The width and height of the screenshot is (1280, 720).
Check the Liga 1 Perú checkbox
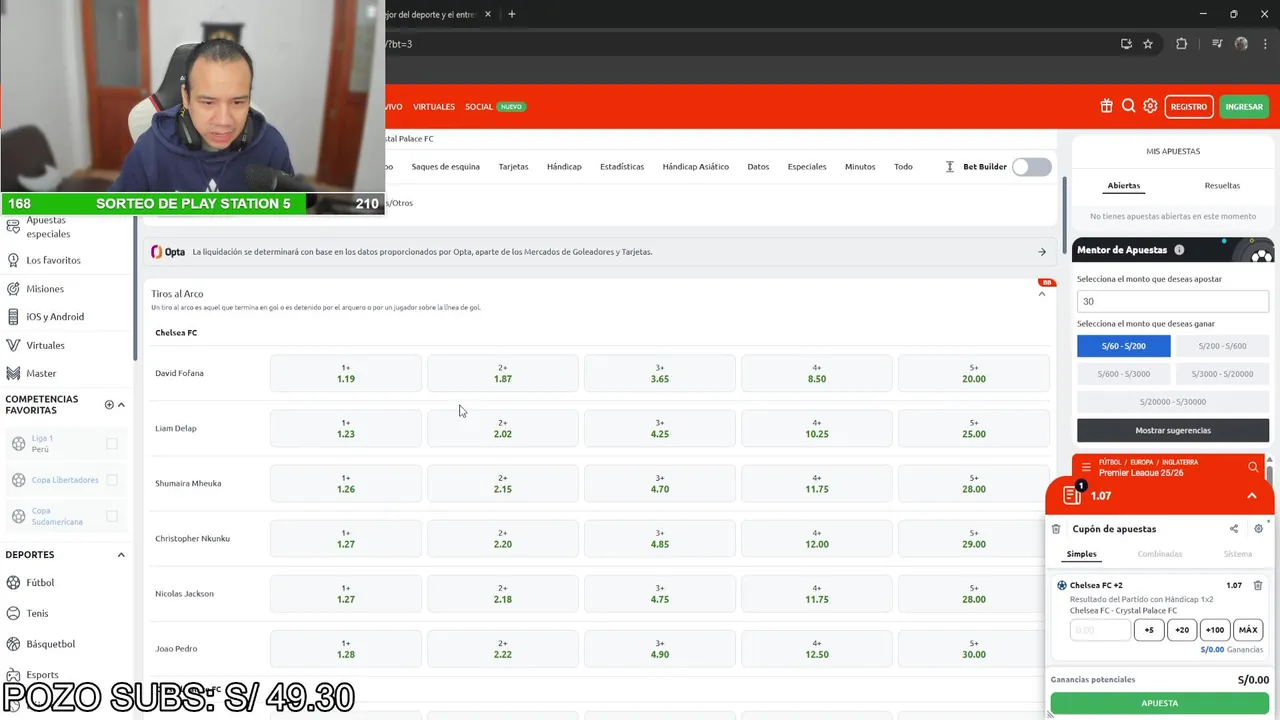click(112, 443)
